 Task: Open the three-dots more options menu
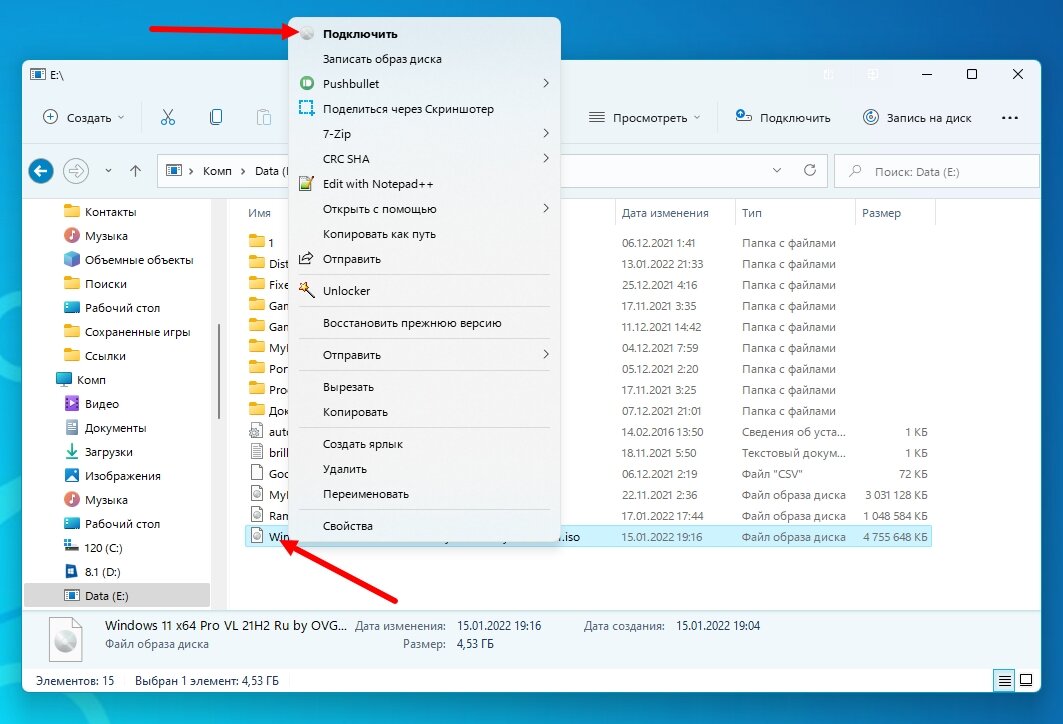pyautogui.click(x=1009, y=117)
